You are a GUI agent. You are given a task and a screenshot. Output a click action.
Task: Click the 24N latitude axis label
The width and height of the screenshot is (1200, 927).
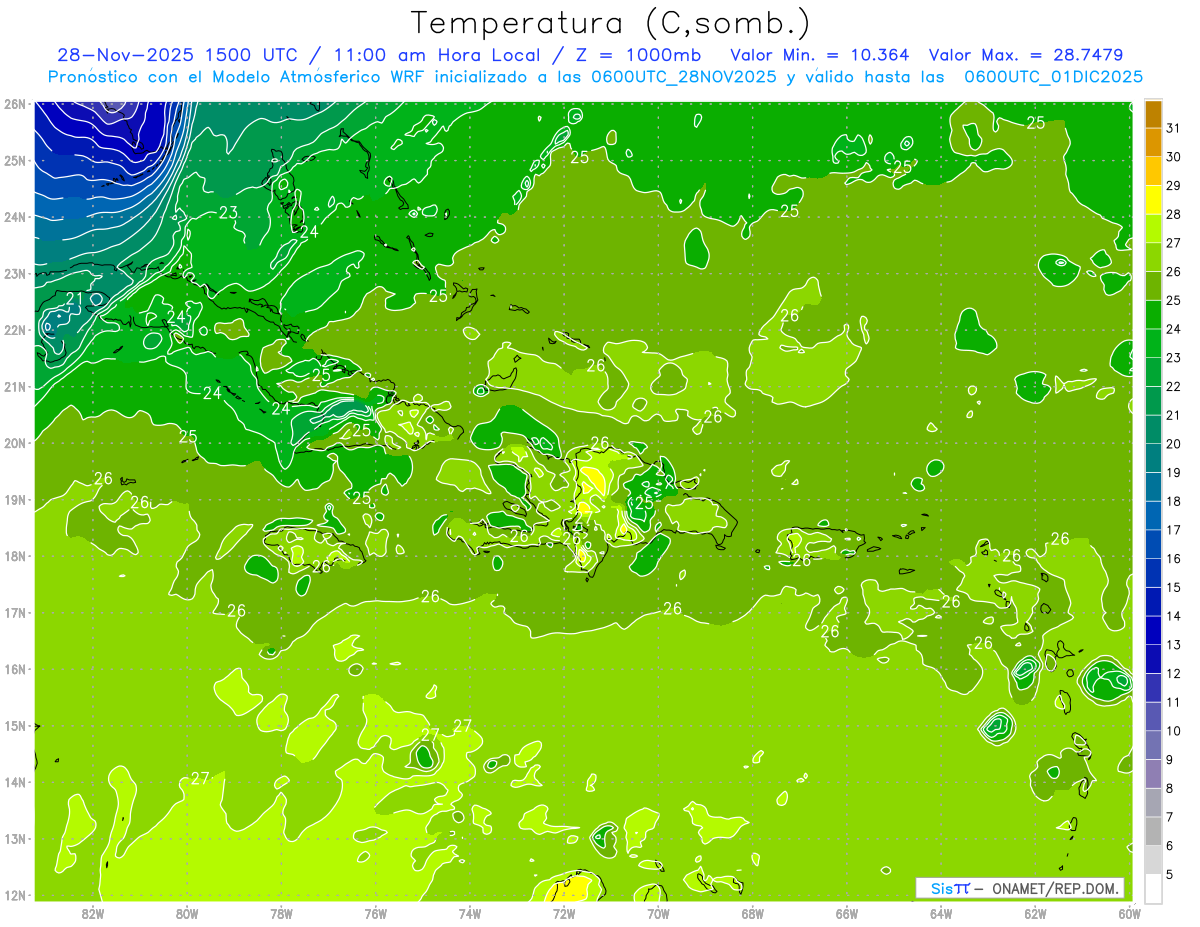pyautogui.click(x=15, y=217)
